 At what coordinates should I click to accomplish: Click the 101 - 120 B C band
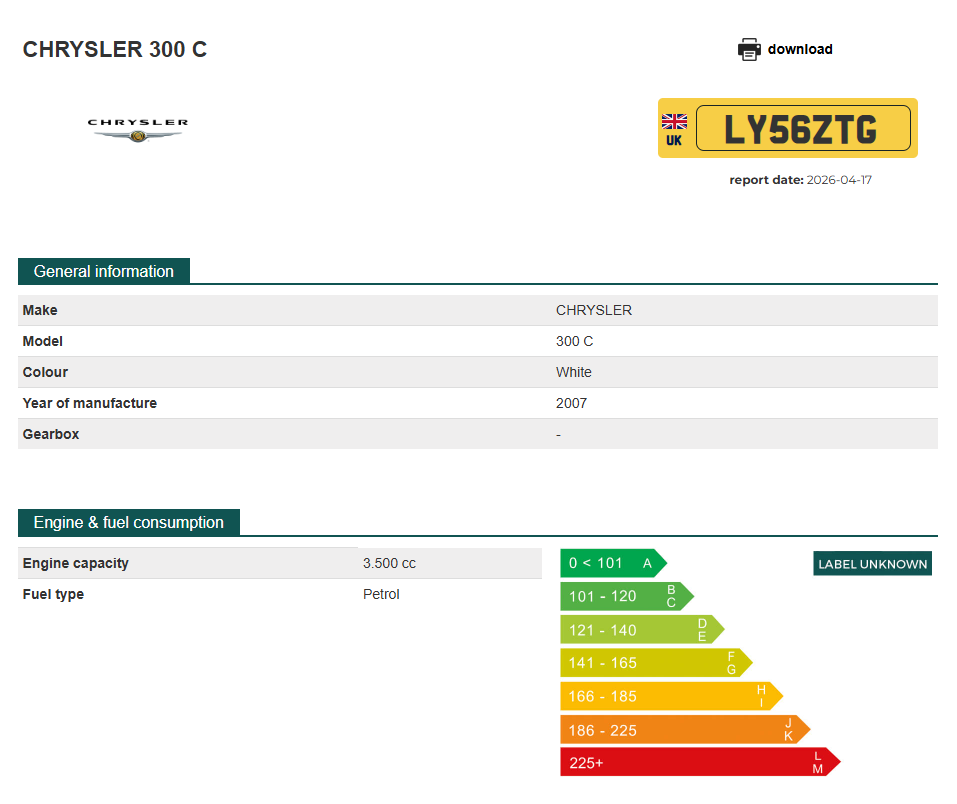click(627, 596)
